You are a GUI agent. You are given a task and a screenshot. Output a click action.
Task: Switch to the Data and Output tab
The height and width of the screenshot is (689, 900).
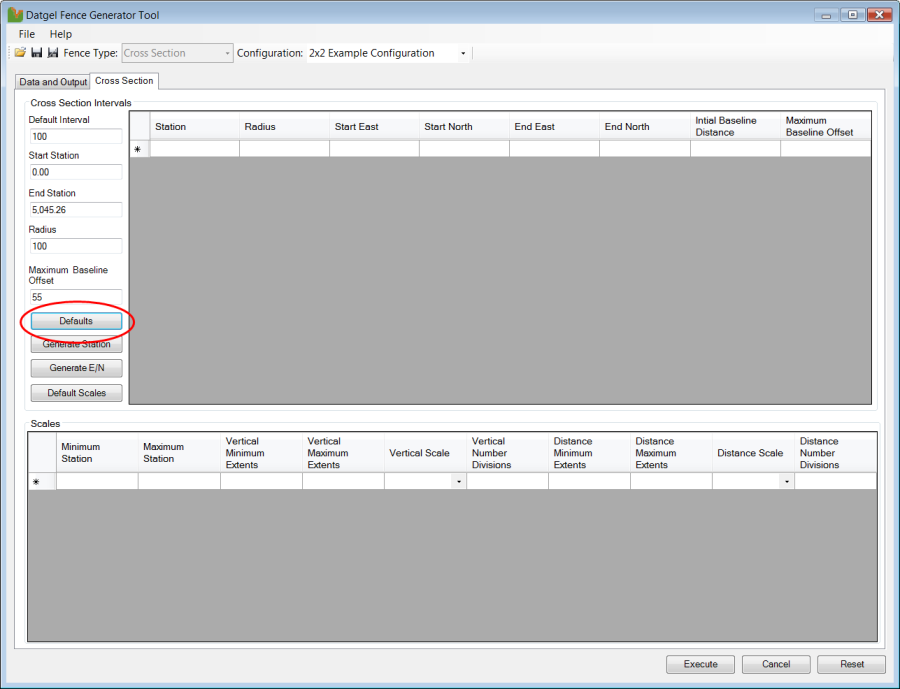[x=53, y=82]
